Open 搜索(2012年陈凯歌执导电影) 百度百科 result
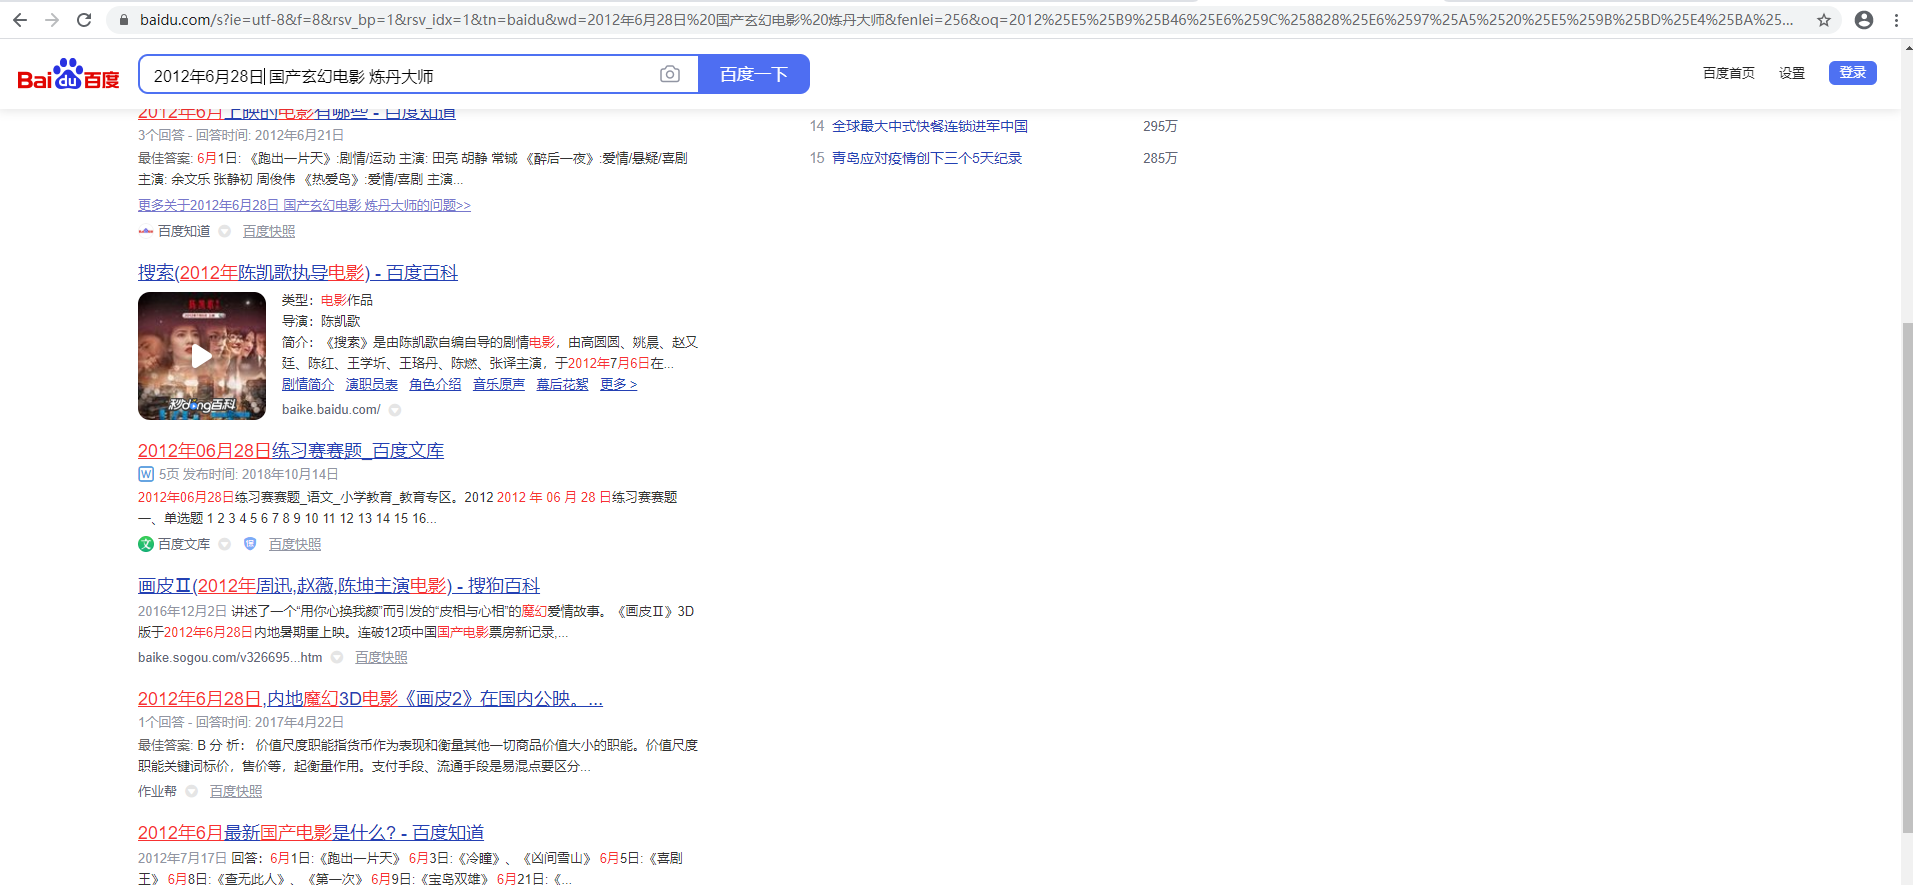The height and width of the screenshot is (885, 1913). [298, 273]
